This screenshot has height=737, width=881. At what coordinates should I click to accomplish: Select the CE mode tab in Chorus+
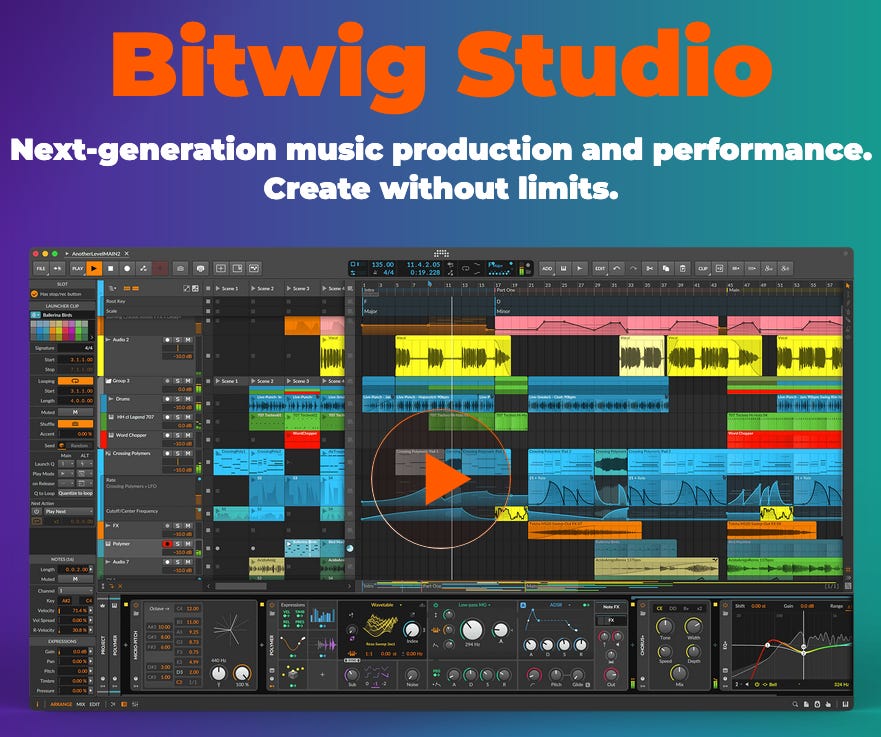coord(660,608)
